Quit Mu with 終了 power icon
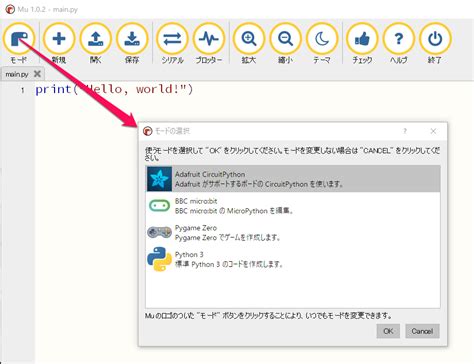This screenshot has height=364, width=474. click(435, 39)
